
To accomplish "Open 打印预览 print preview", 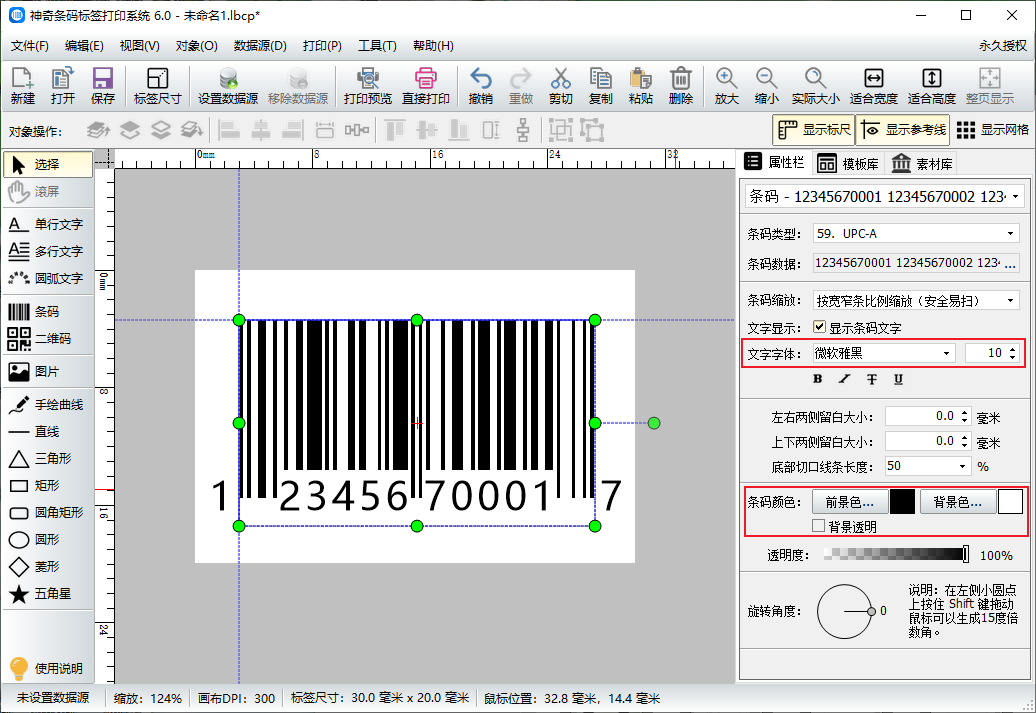I will point(367,86).
